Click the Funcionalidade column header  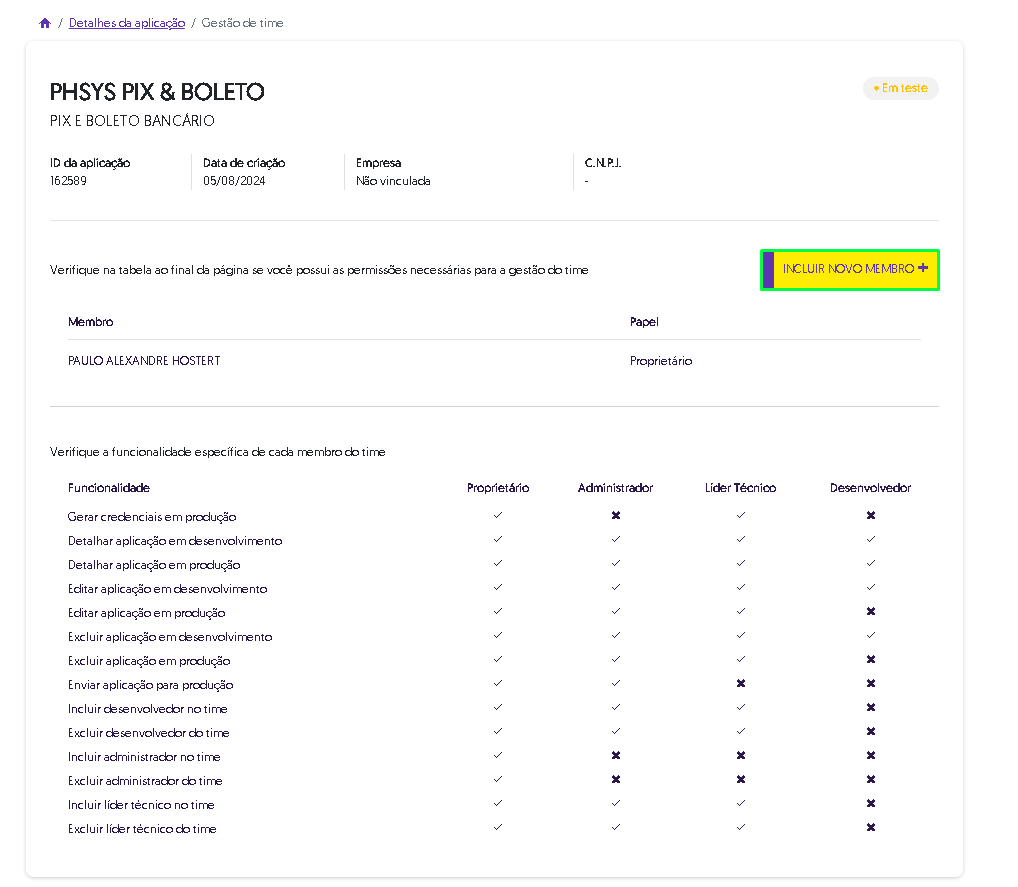(x=108, y=488)
